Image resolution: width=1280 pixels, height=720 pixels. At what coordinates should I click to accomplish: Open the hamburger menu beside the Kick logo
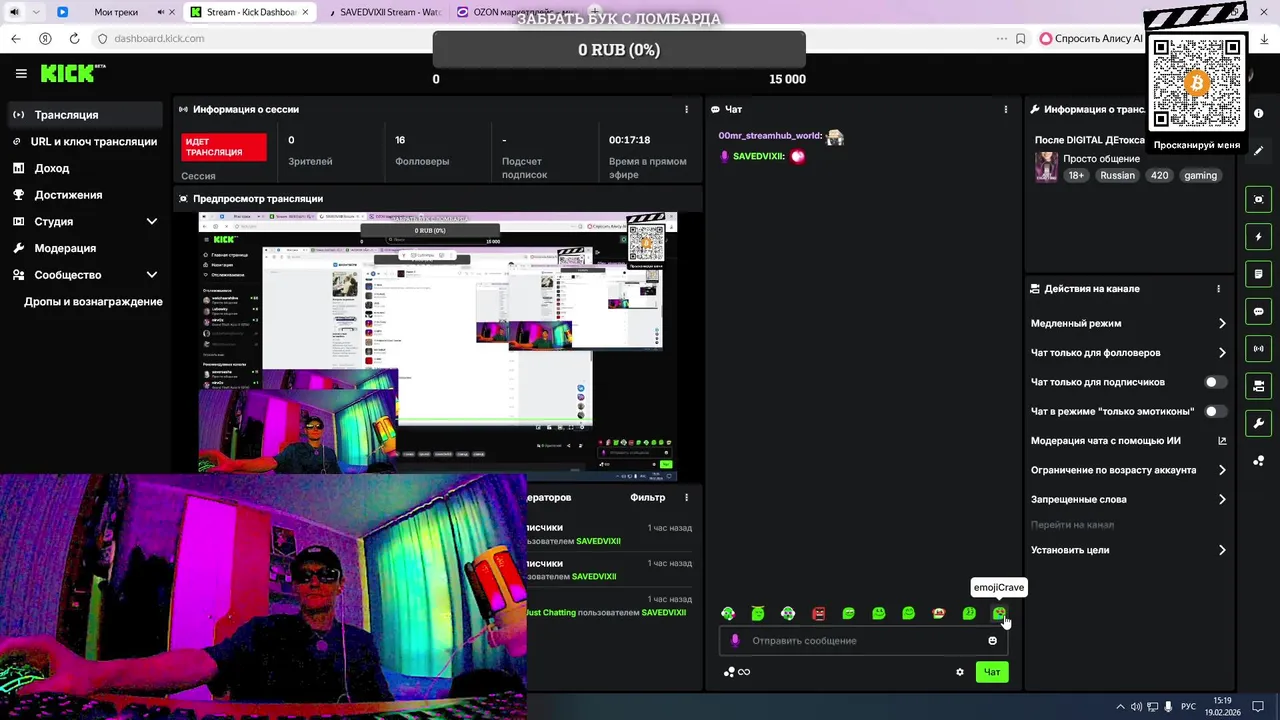pyautogui.click(x=21, y=73)
